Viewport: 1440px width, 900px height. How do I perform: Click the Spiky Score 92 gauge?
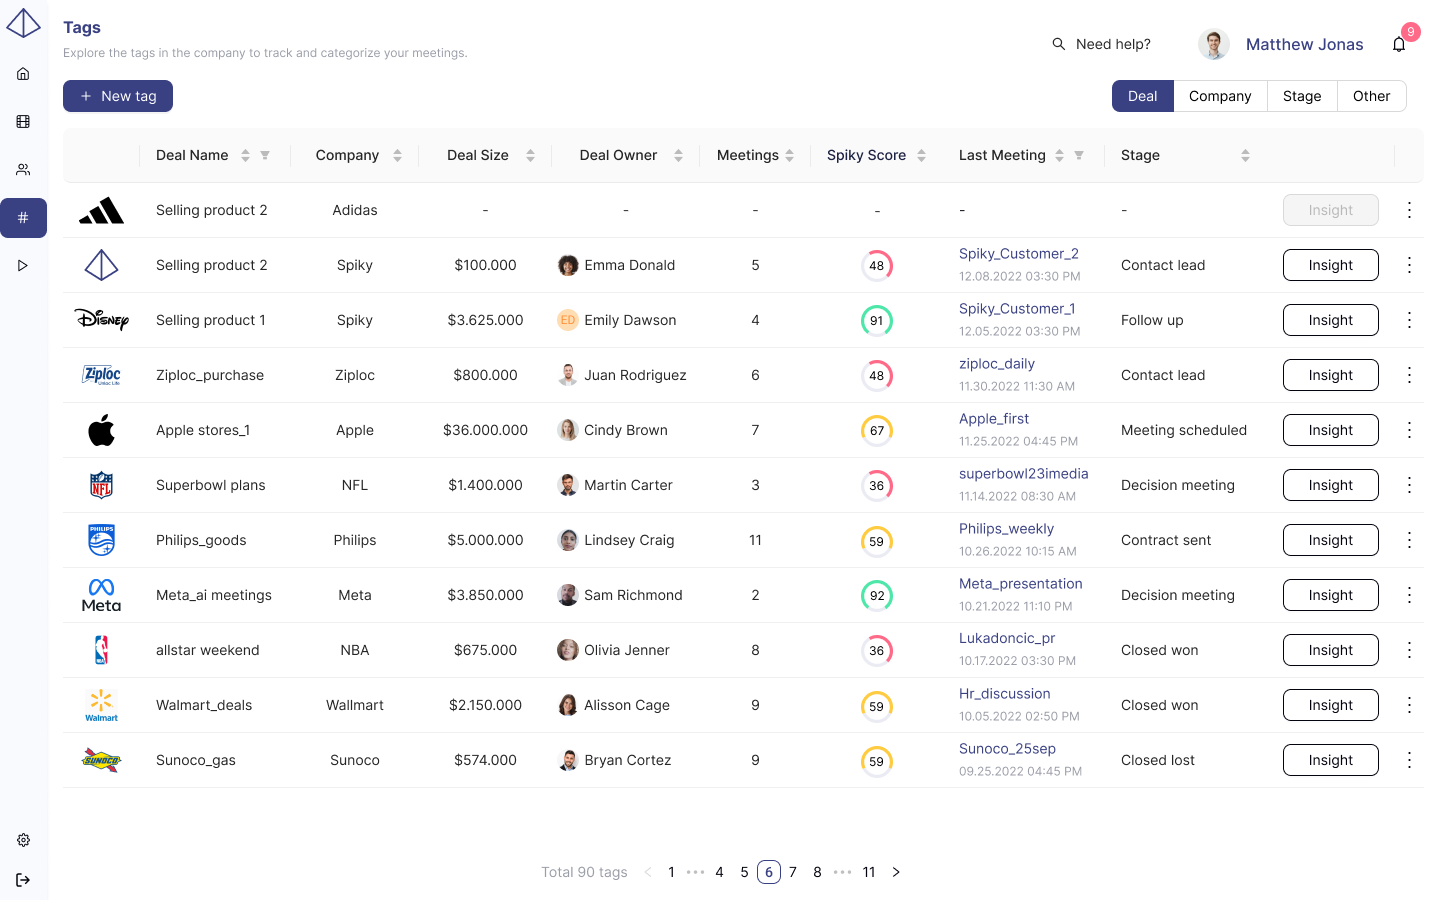coord(877,595)
